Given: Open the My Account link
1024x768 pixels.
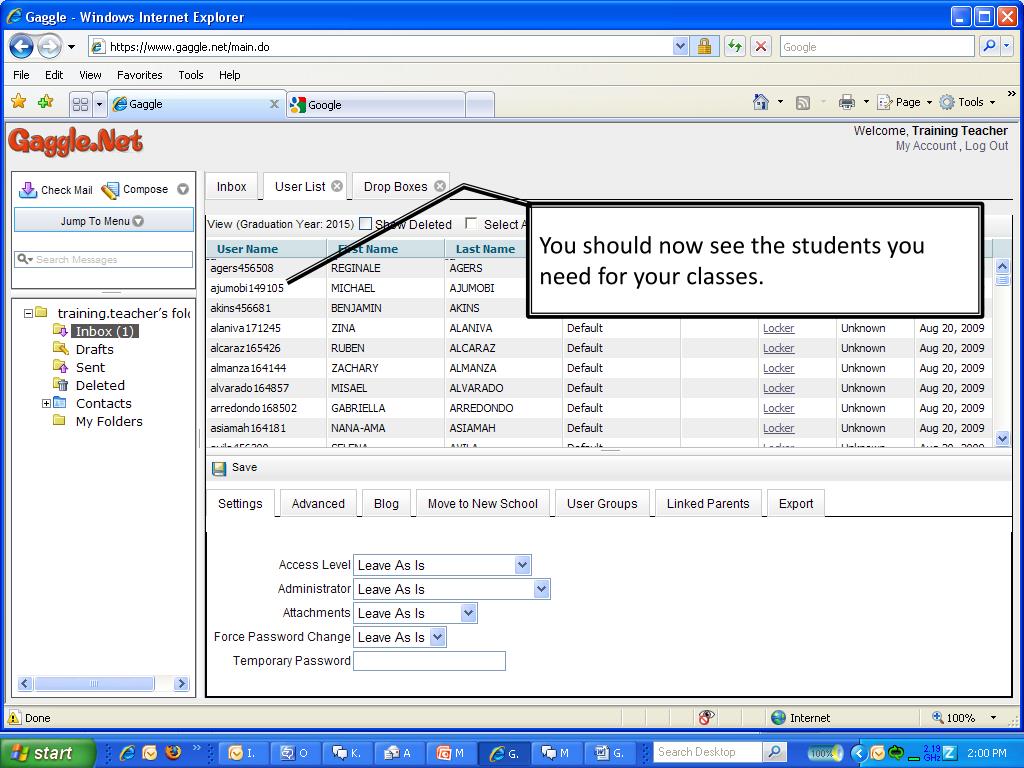Looking at the screenshot, I should tap(925, 146).
